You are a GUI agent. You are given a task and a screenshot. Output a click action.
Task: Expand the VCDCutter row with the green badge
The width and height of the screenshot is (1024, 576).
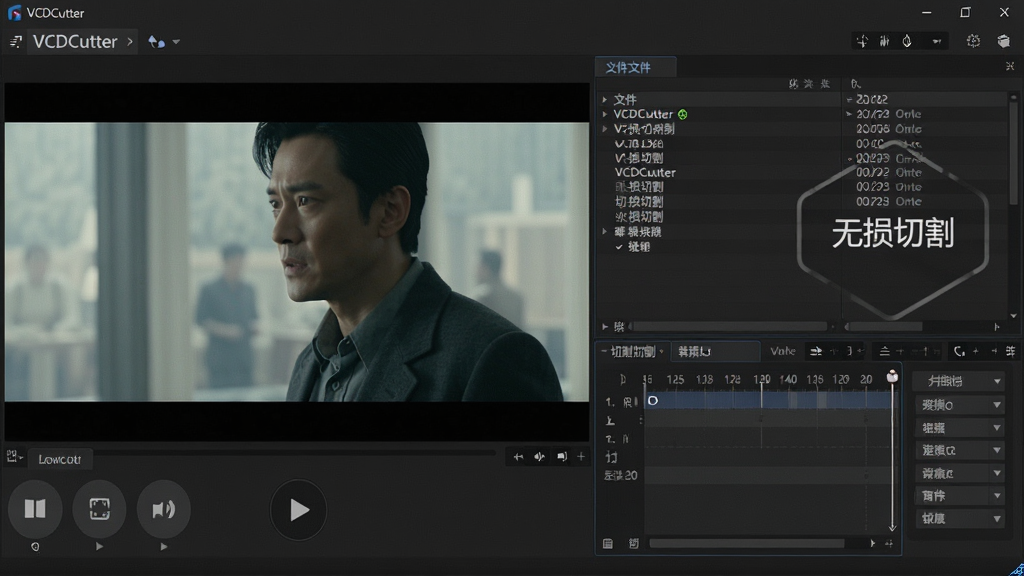coord(605,114)
